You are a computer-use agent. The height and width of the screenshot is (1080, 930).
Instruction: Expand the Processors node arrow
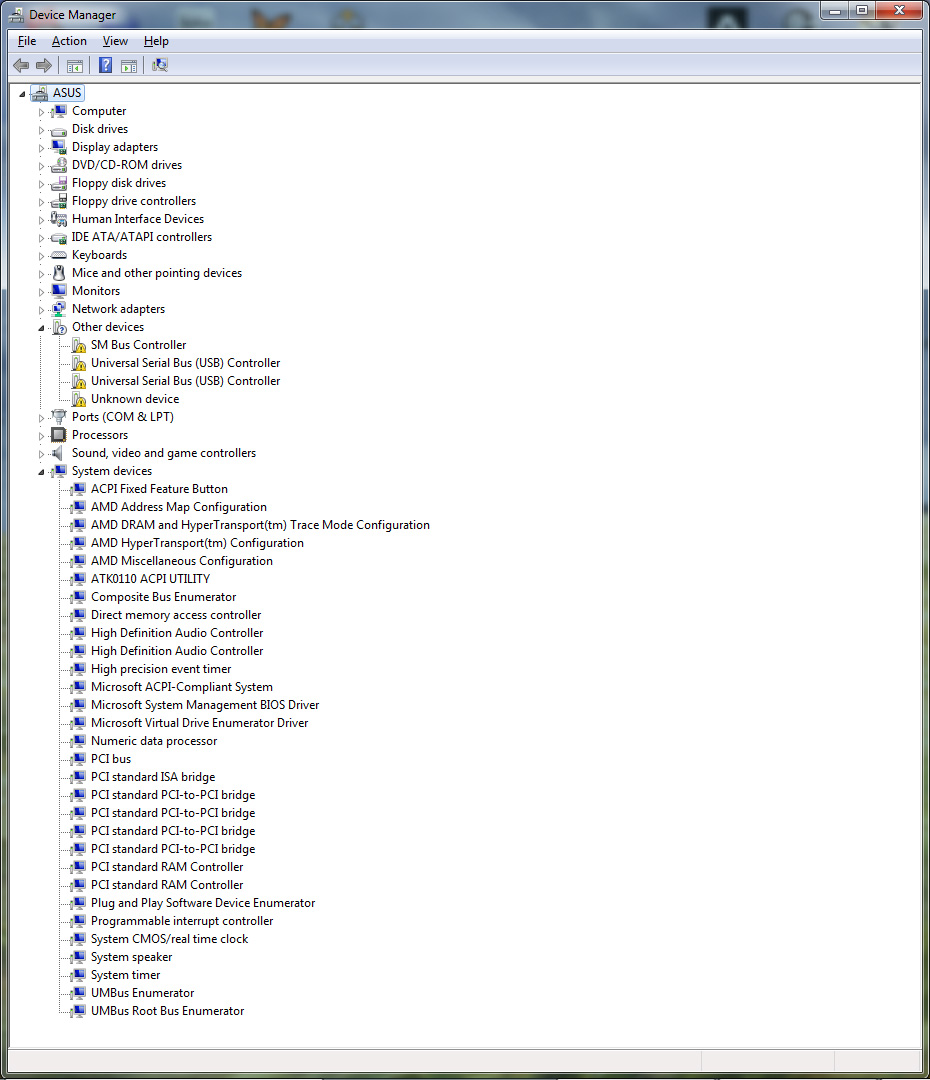click(x=41, y=436)
